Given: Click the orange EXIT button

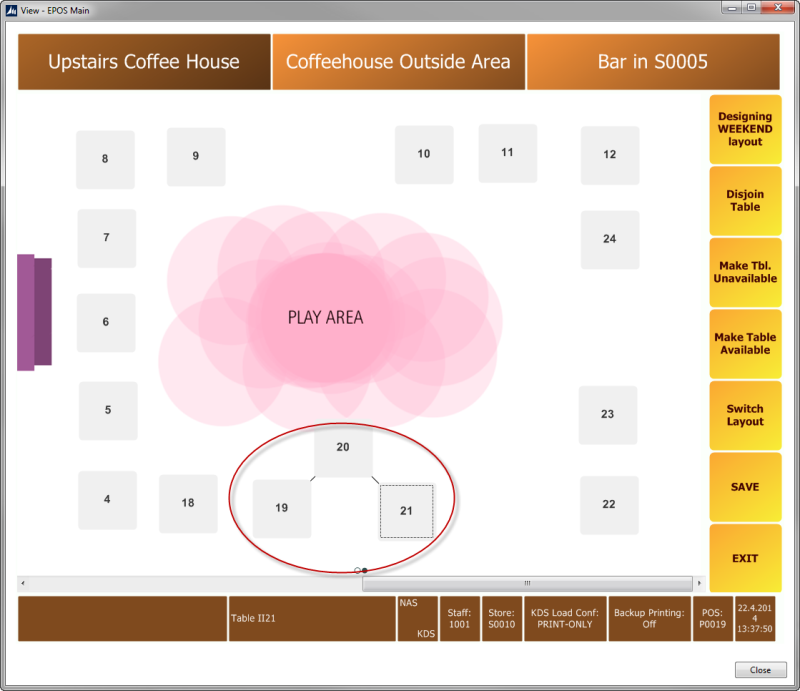Looking at the screenshot, I should point(745,558).
